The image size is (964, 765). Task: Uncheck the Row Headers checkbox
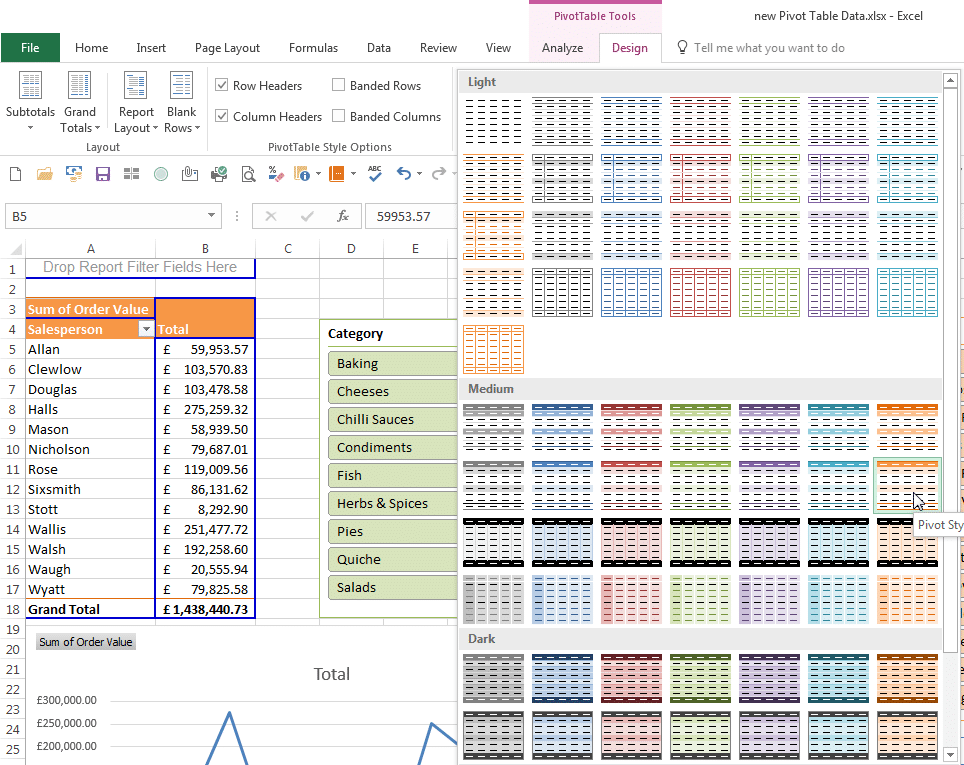click(x=222, y=86)
